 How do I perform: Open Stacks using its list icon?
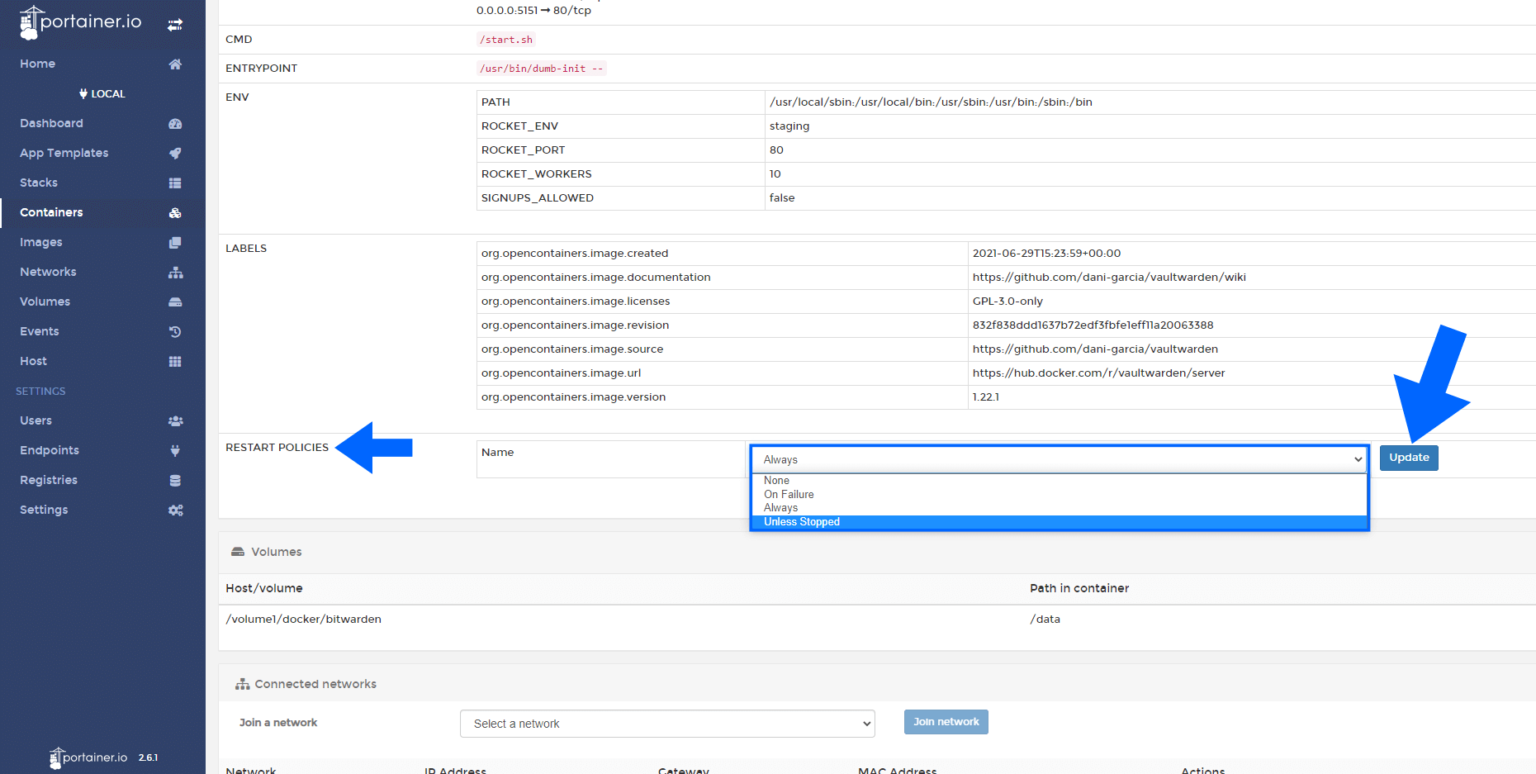click(x=175, y=182)
